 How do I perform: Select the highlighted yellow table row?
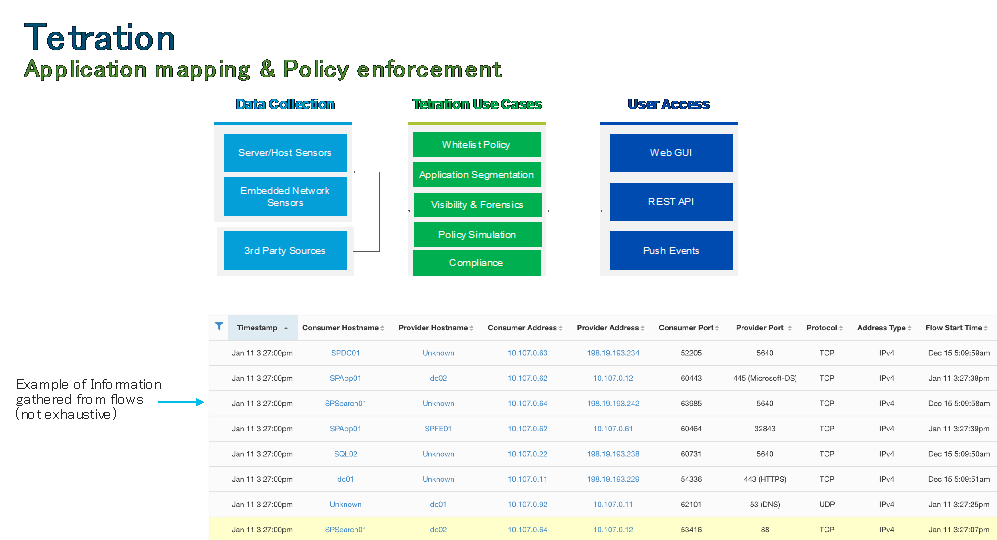[603, 529]
